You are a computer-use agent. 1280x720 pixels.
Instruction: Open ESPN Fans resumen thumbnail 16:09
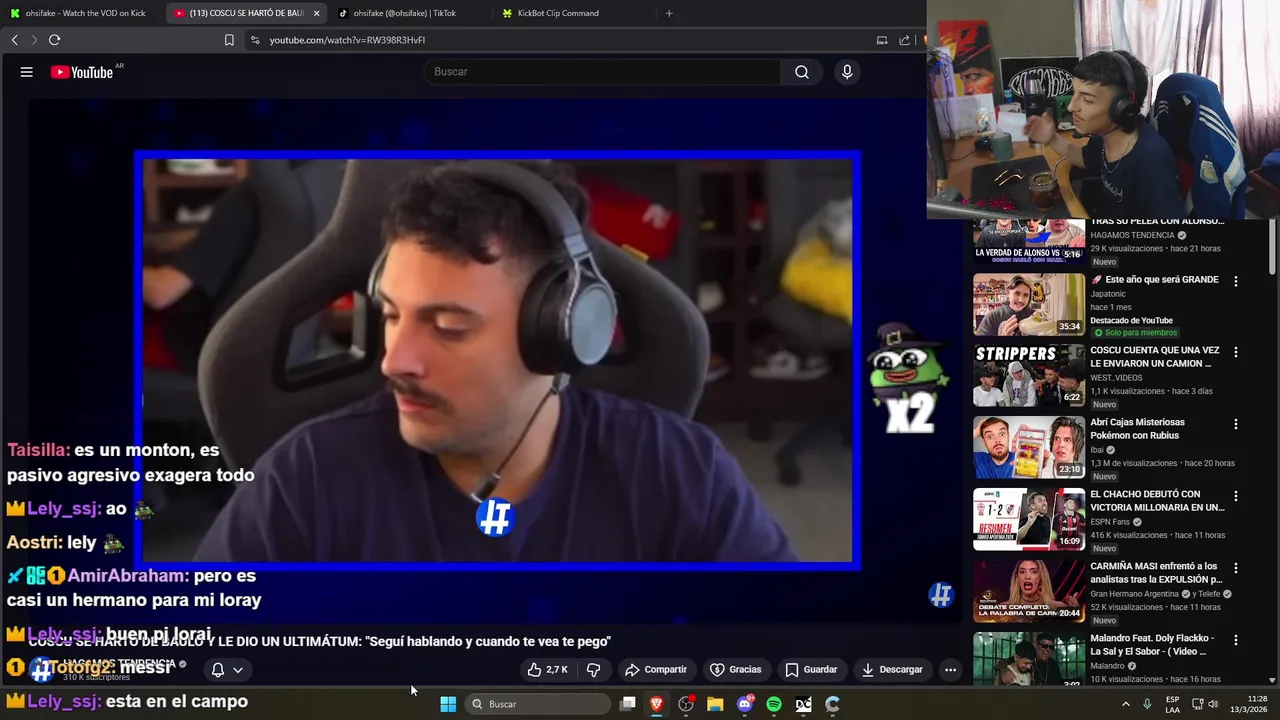click(1029, 520)
